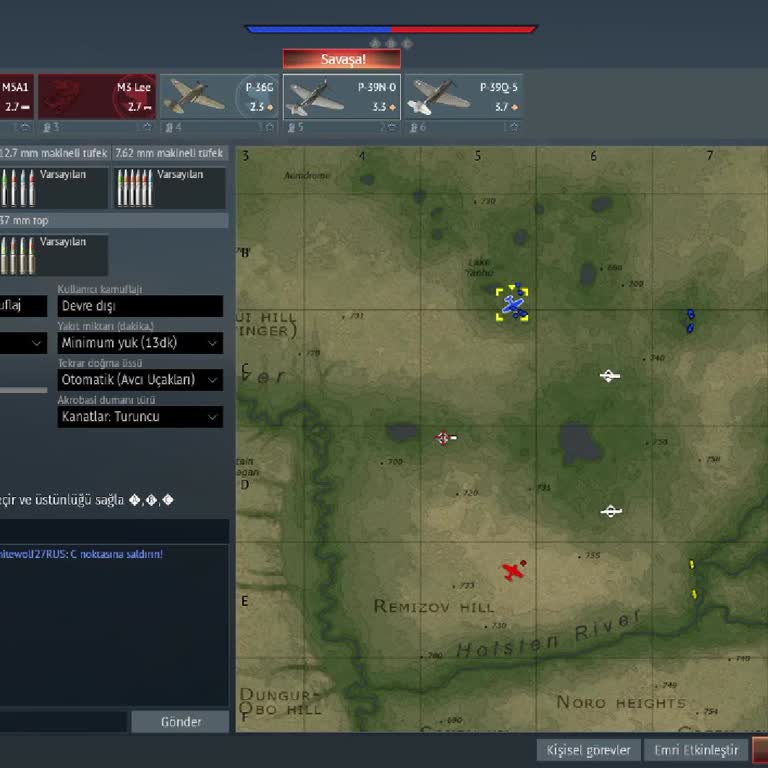The width and height of the screenshot is (768, 768).
Task: Click the team ticket score bar
Action: click(391, 29)
